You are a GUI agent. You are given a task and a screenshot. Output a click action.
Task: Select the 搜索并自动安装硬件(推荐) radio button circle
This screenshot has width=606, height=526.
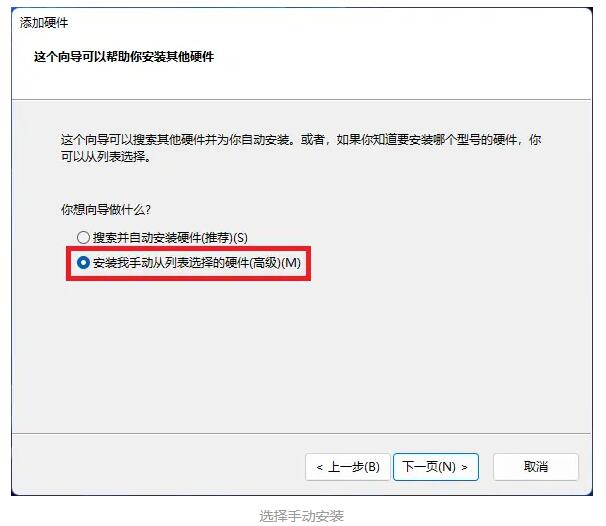coord(83,237)
